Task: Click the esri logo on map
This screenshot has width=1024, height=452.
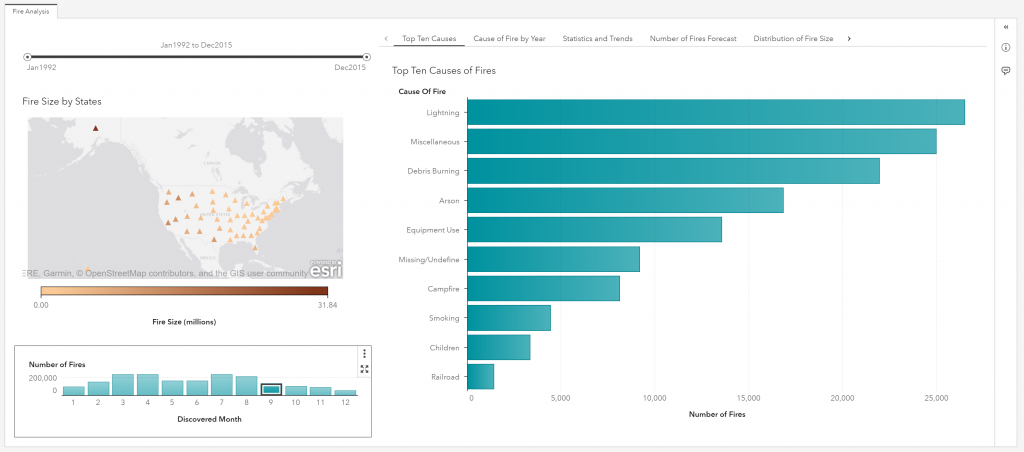Action: click(x=326, y=269)
